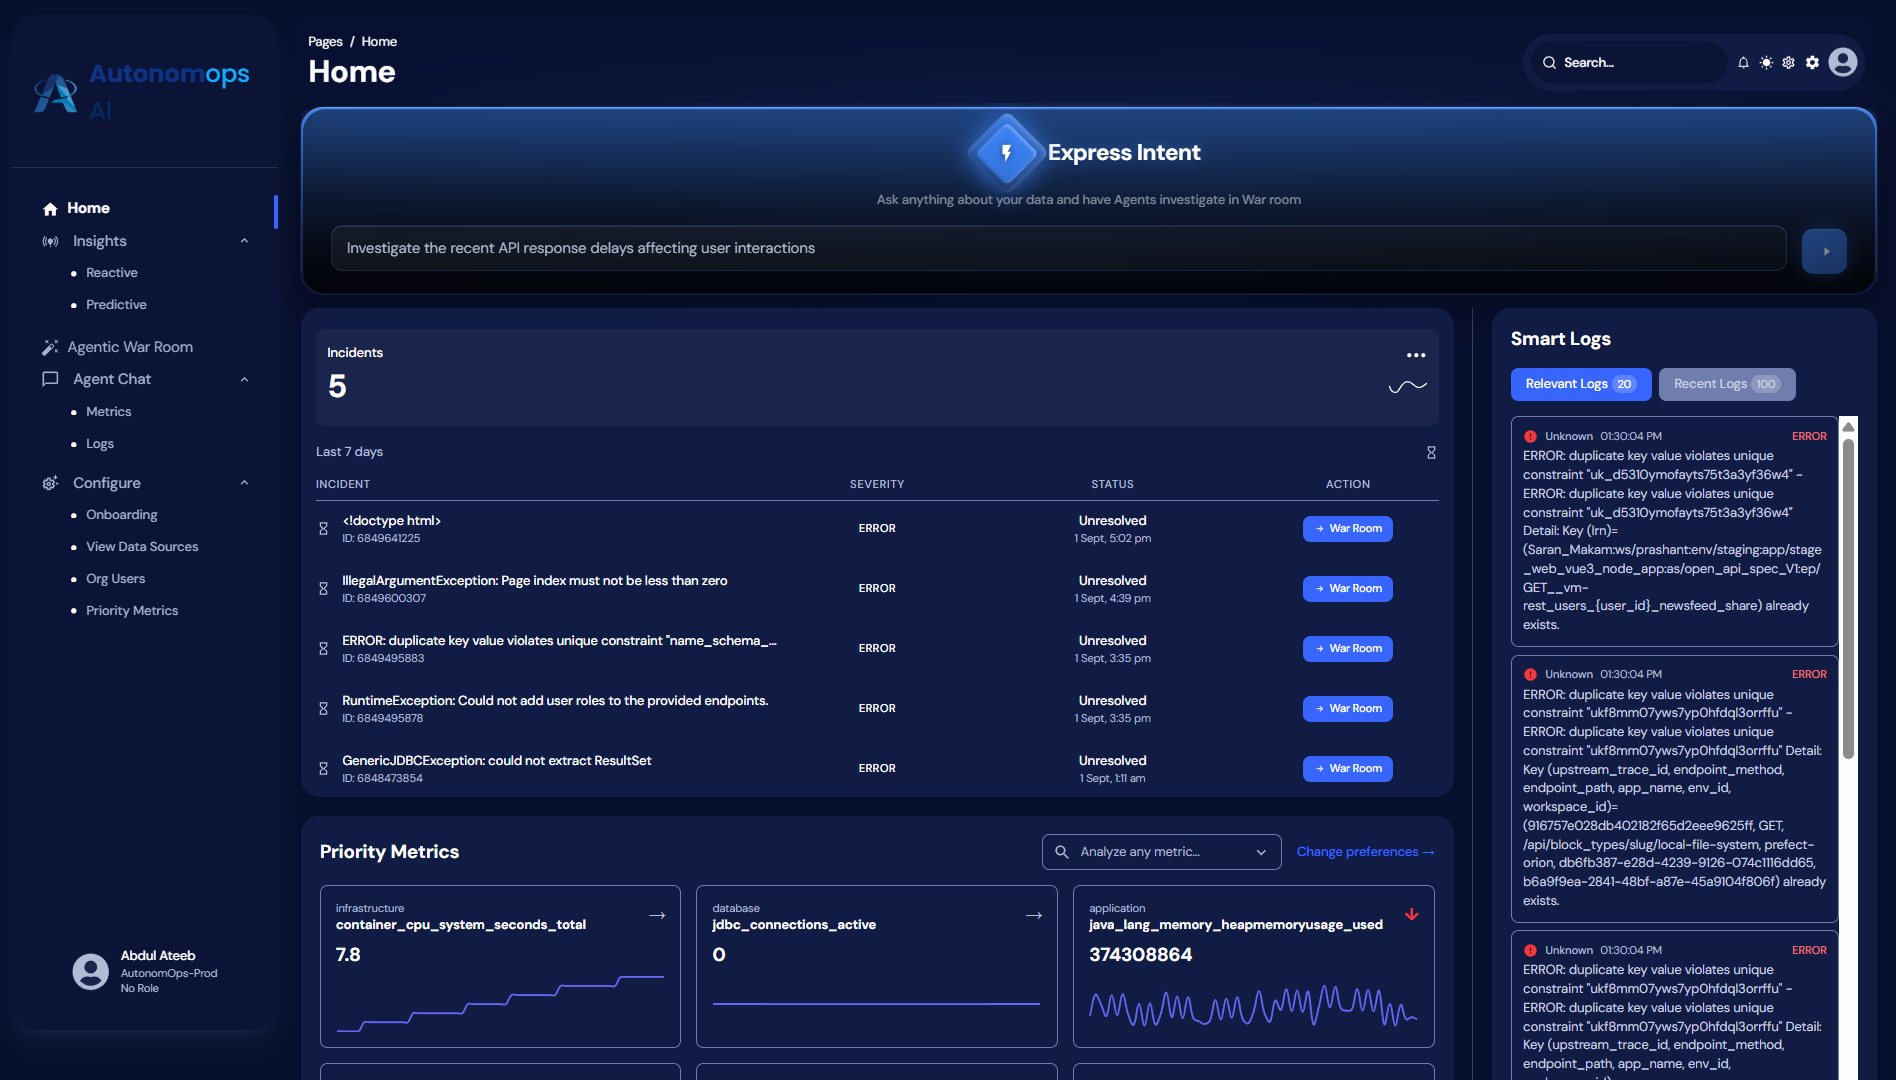Focus the Express Intent query input
The image size is (1896, 1080).
[x=1058, y=248]
